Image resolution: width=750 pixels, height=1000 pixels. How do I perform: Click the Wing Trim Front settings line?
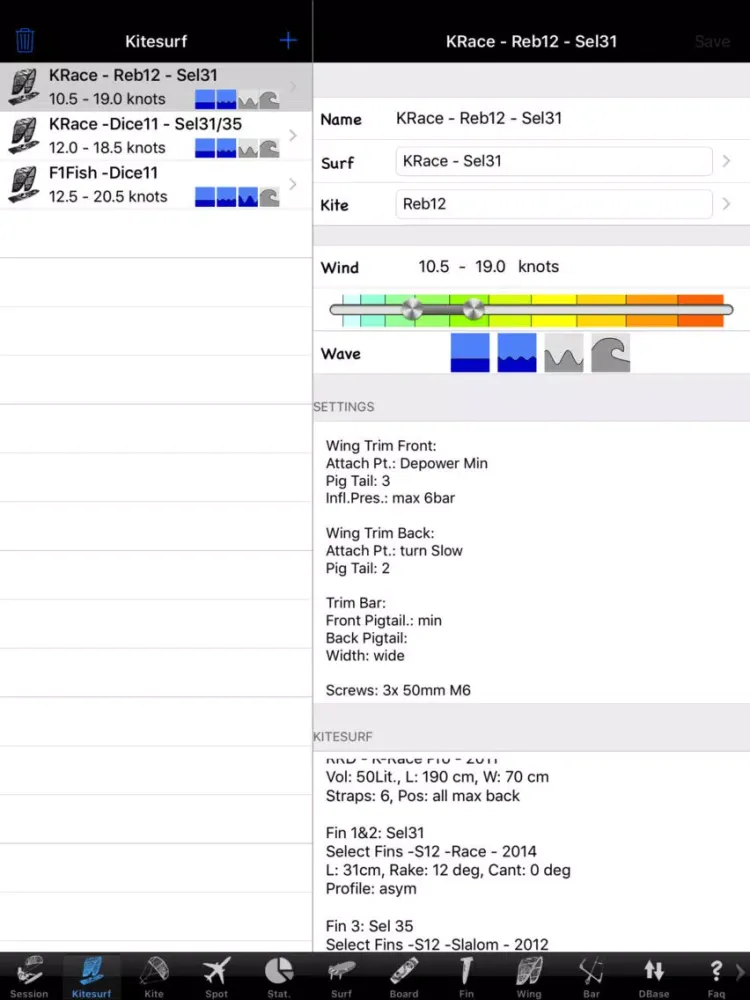coord(381,446)
